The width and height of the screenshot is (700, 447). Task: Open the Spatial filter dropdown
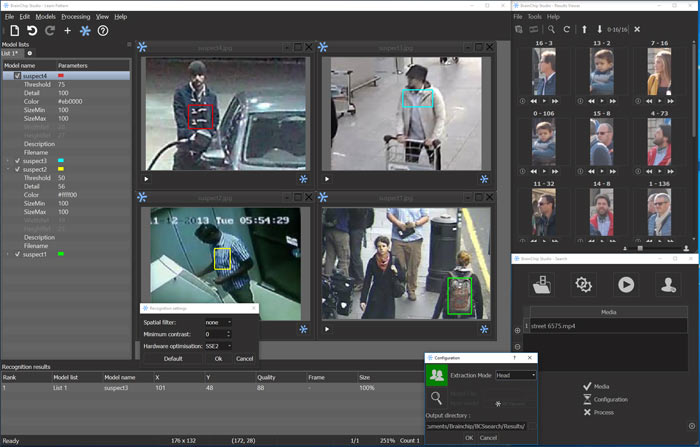pos(218,322)
